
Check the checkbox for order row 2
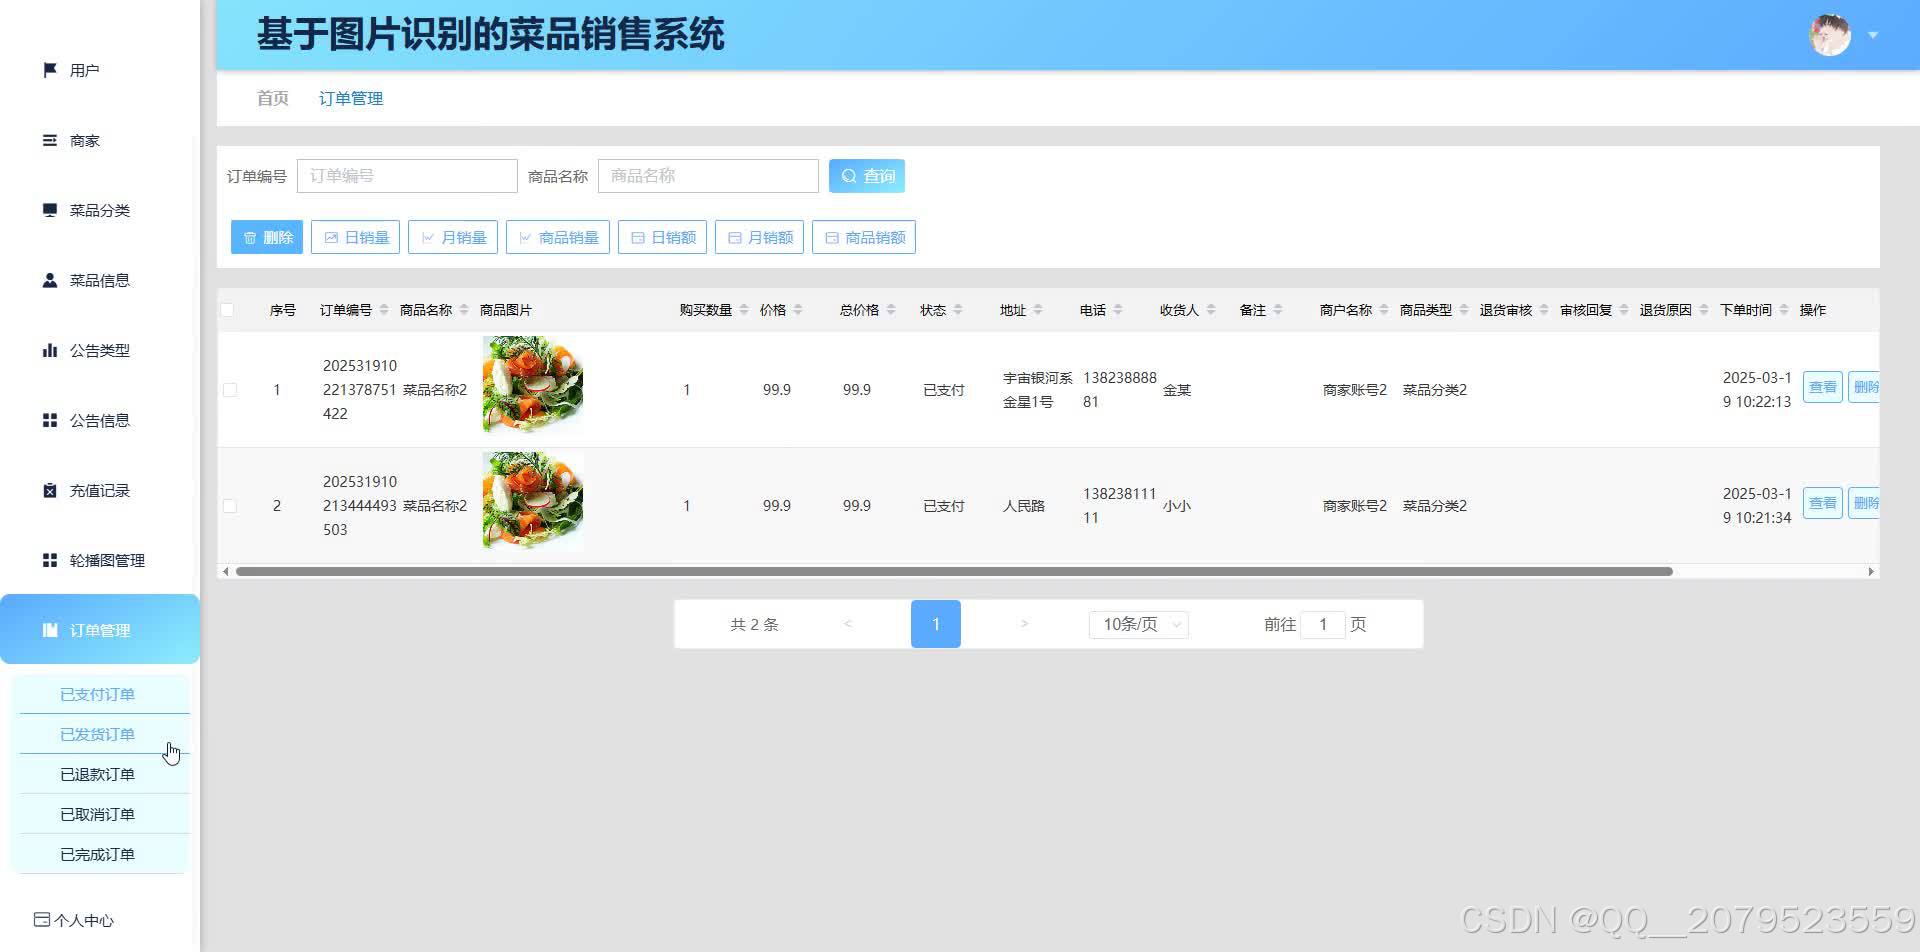coord(230,505)
